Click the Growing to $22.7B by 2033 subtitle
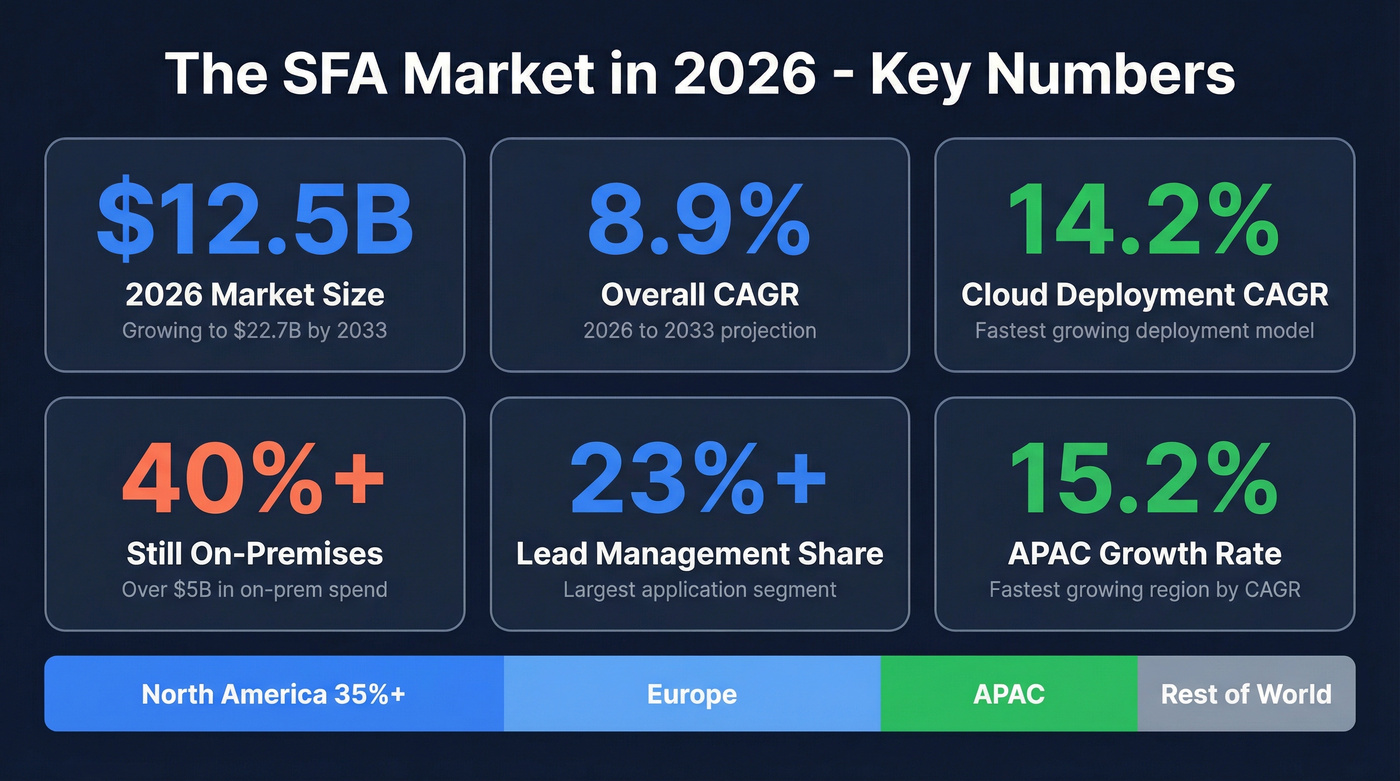 point(254,331)
